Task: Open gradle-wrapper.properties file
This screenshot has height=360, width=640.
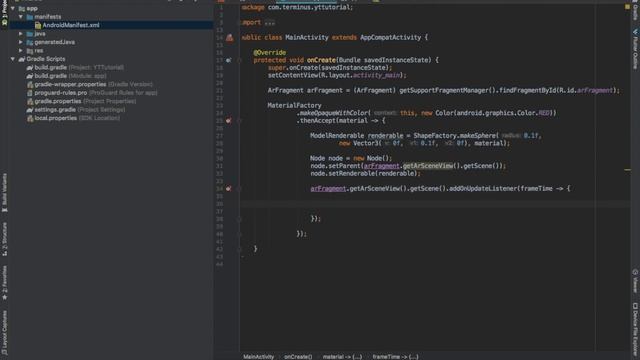Action: (93, 84)
